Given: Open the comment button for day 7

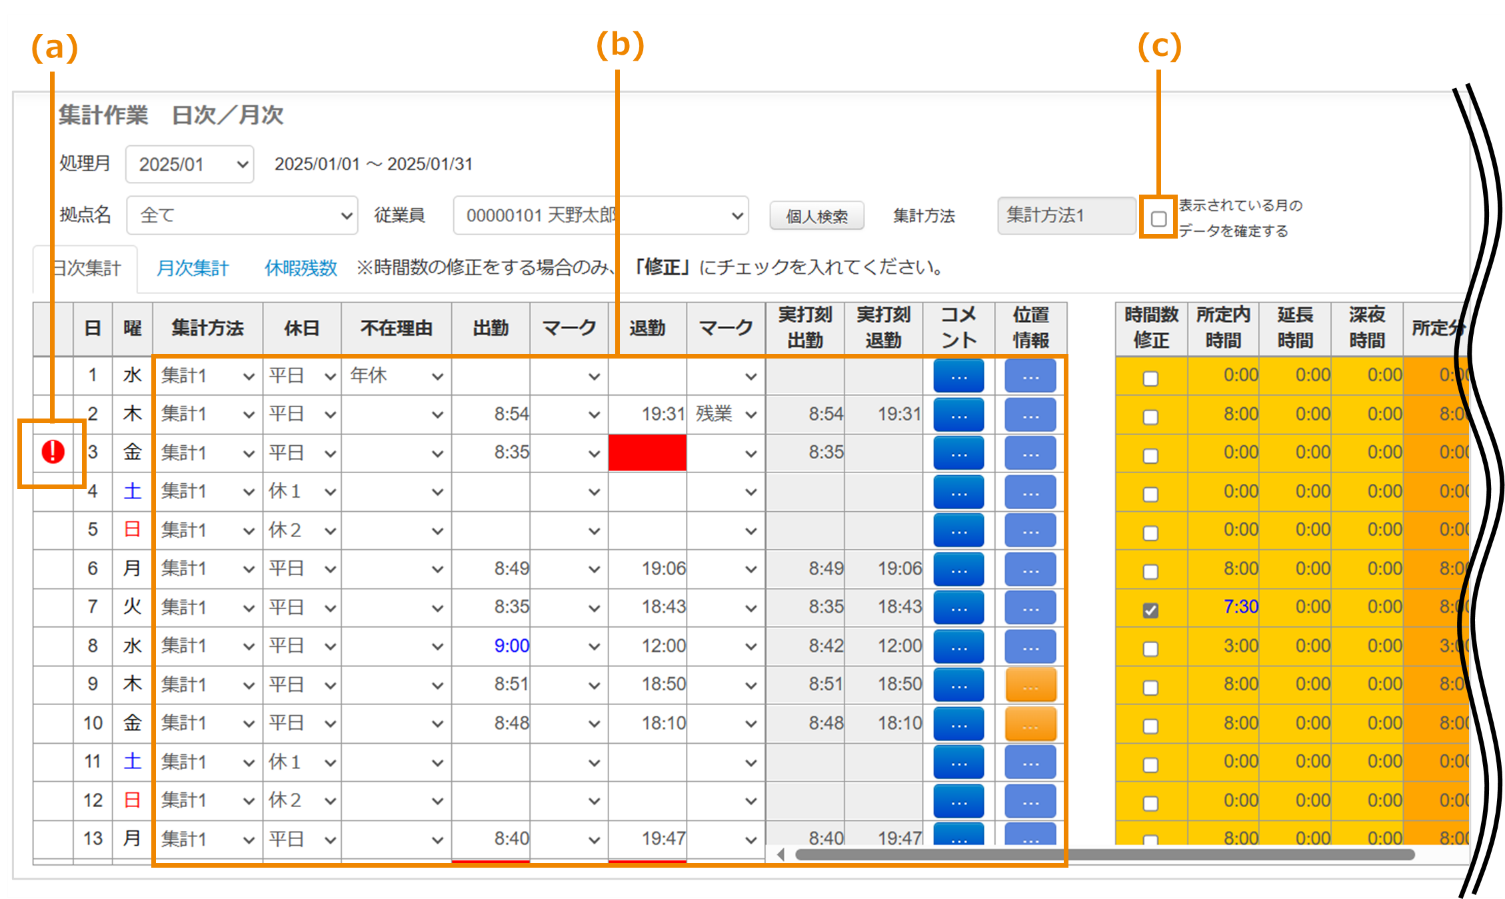Looking at the screenshot, I should point(958,608).
